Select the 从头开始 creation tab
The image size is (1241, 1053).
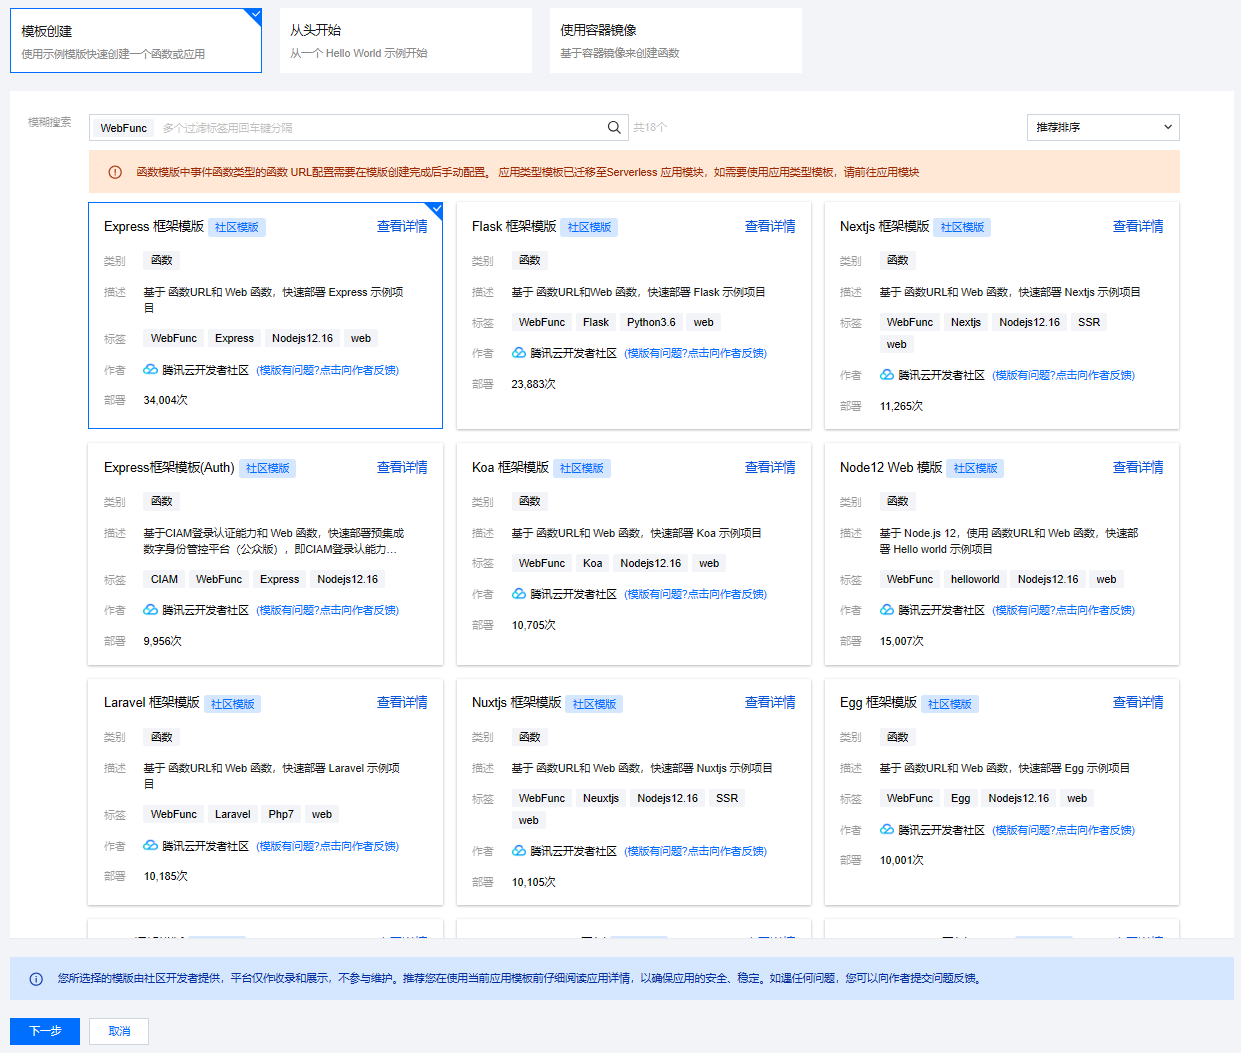(x=405, y=41)
